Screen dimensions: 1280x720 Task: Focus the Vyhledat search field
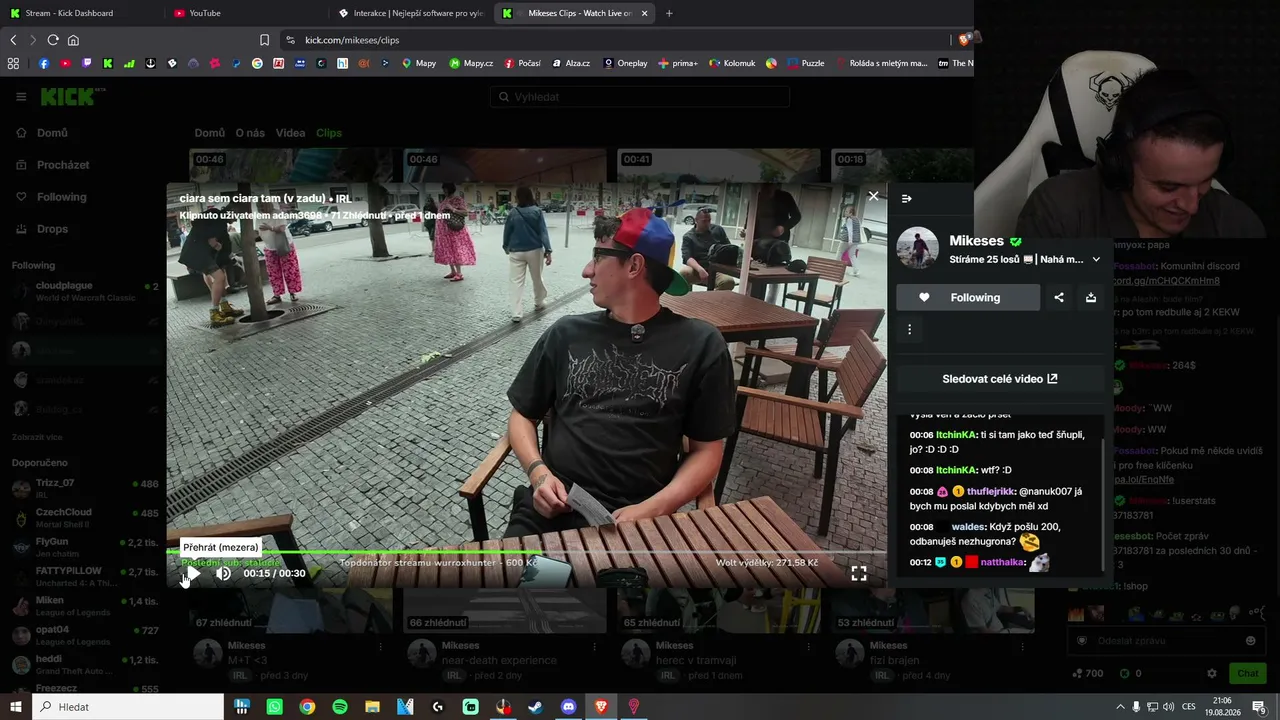point(640,97)
